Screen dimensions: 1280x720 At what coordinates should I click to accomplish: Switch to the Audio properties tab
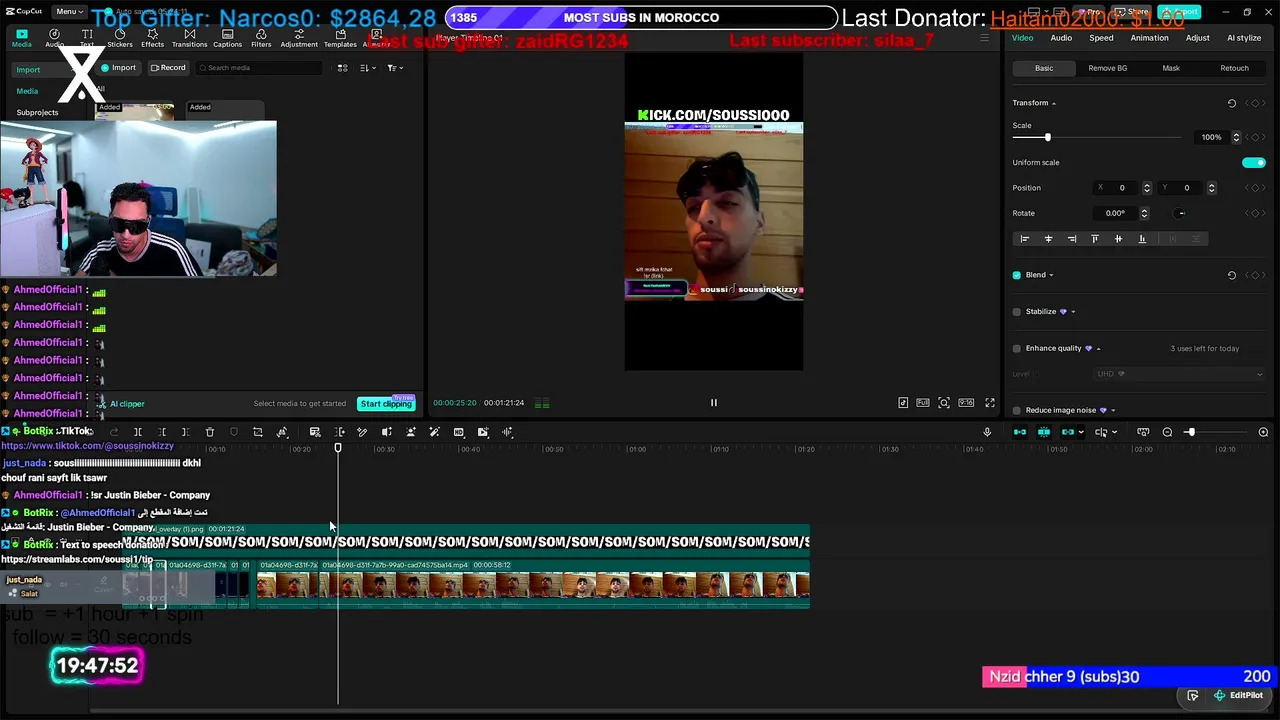click(x=1061, y=38)
